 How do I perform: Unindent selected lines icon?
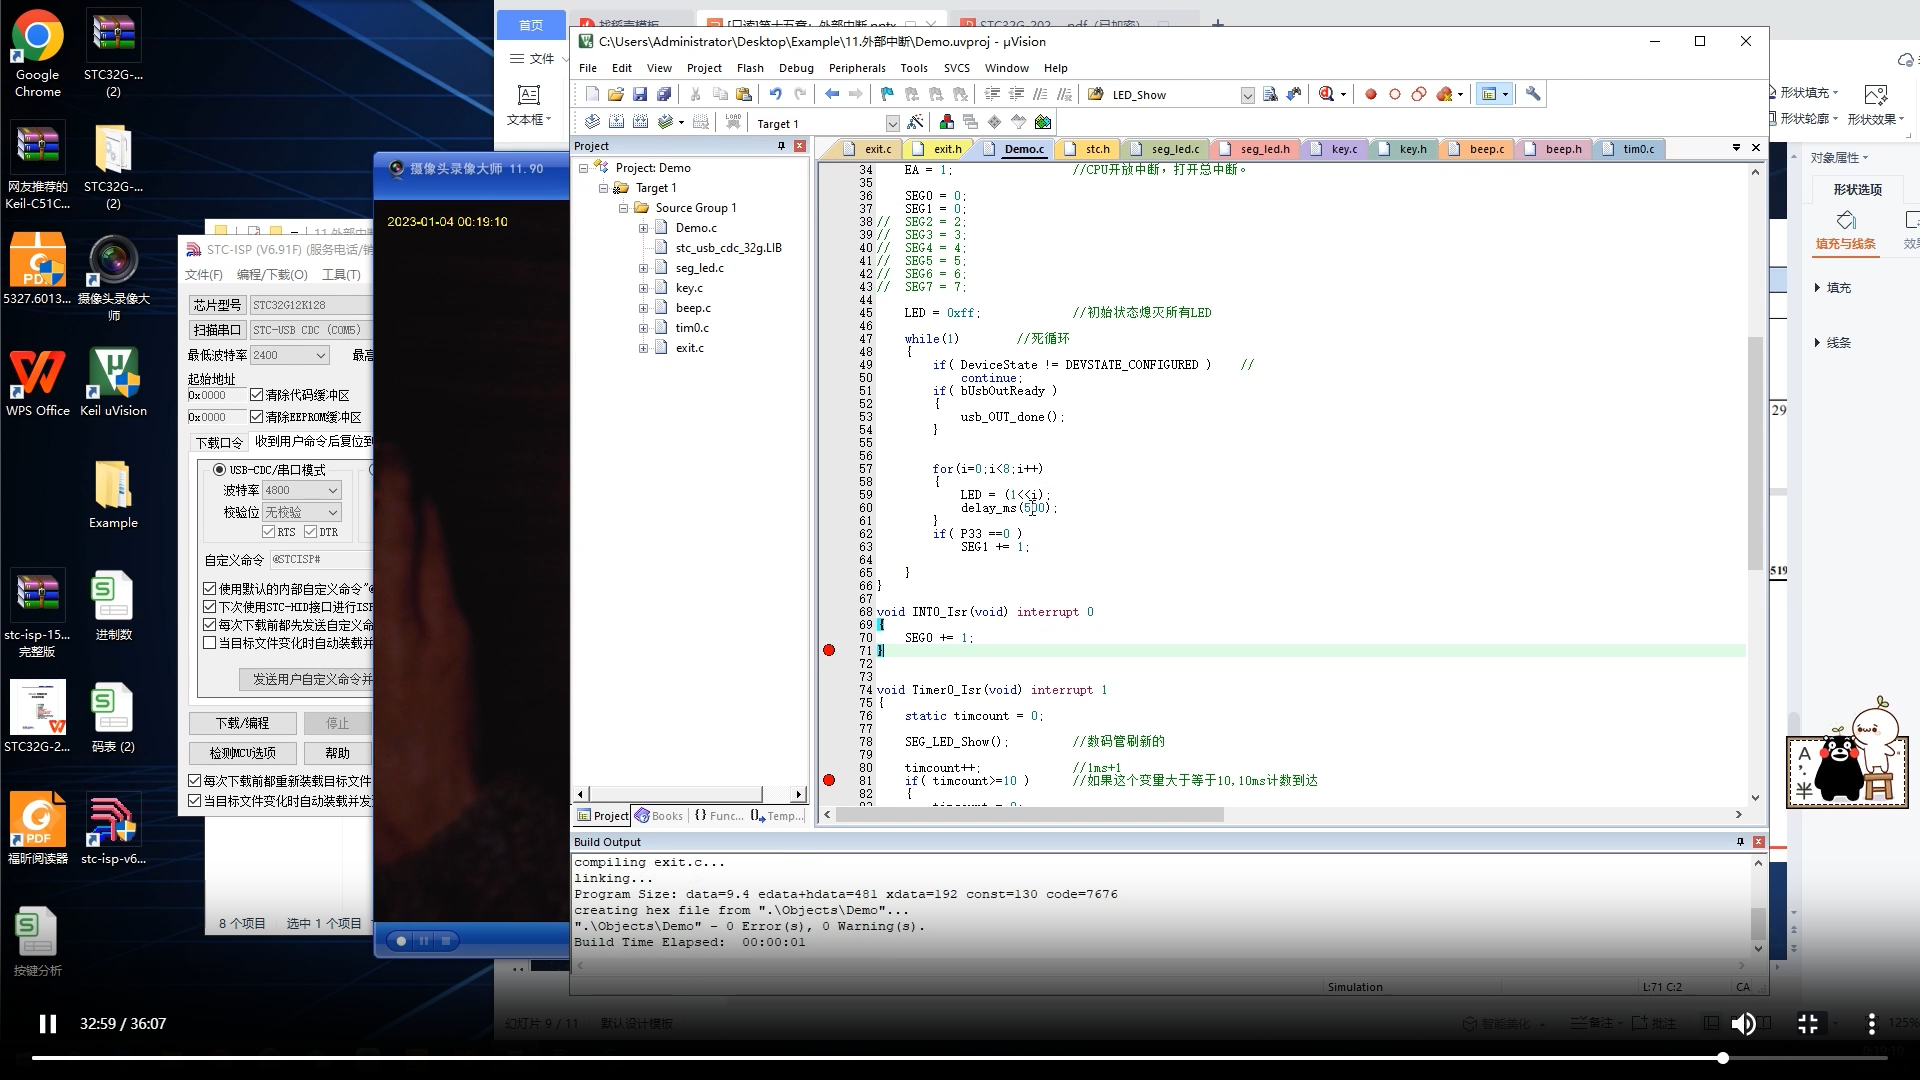tap(1016, 94)
